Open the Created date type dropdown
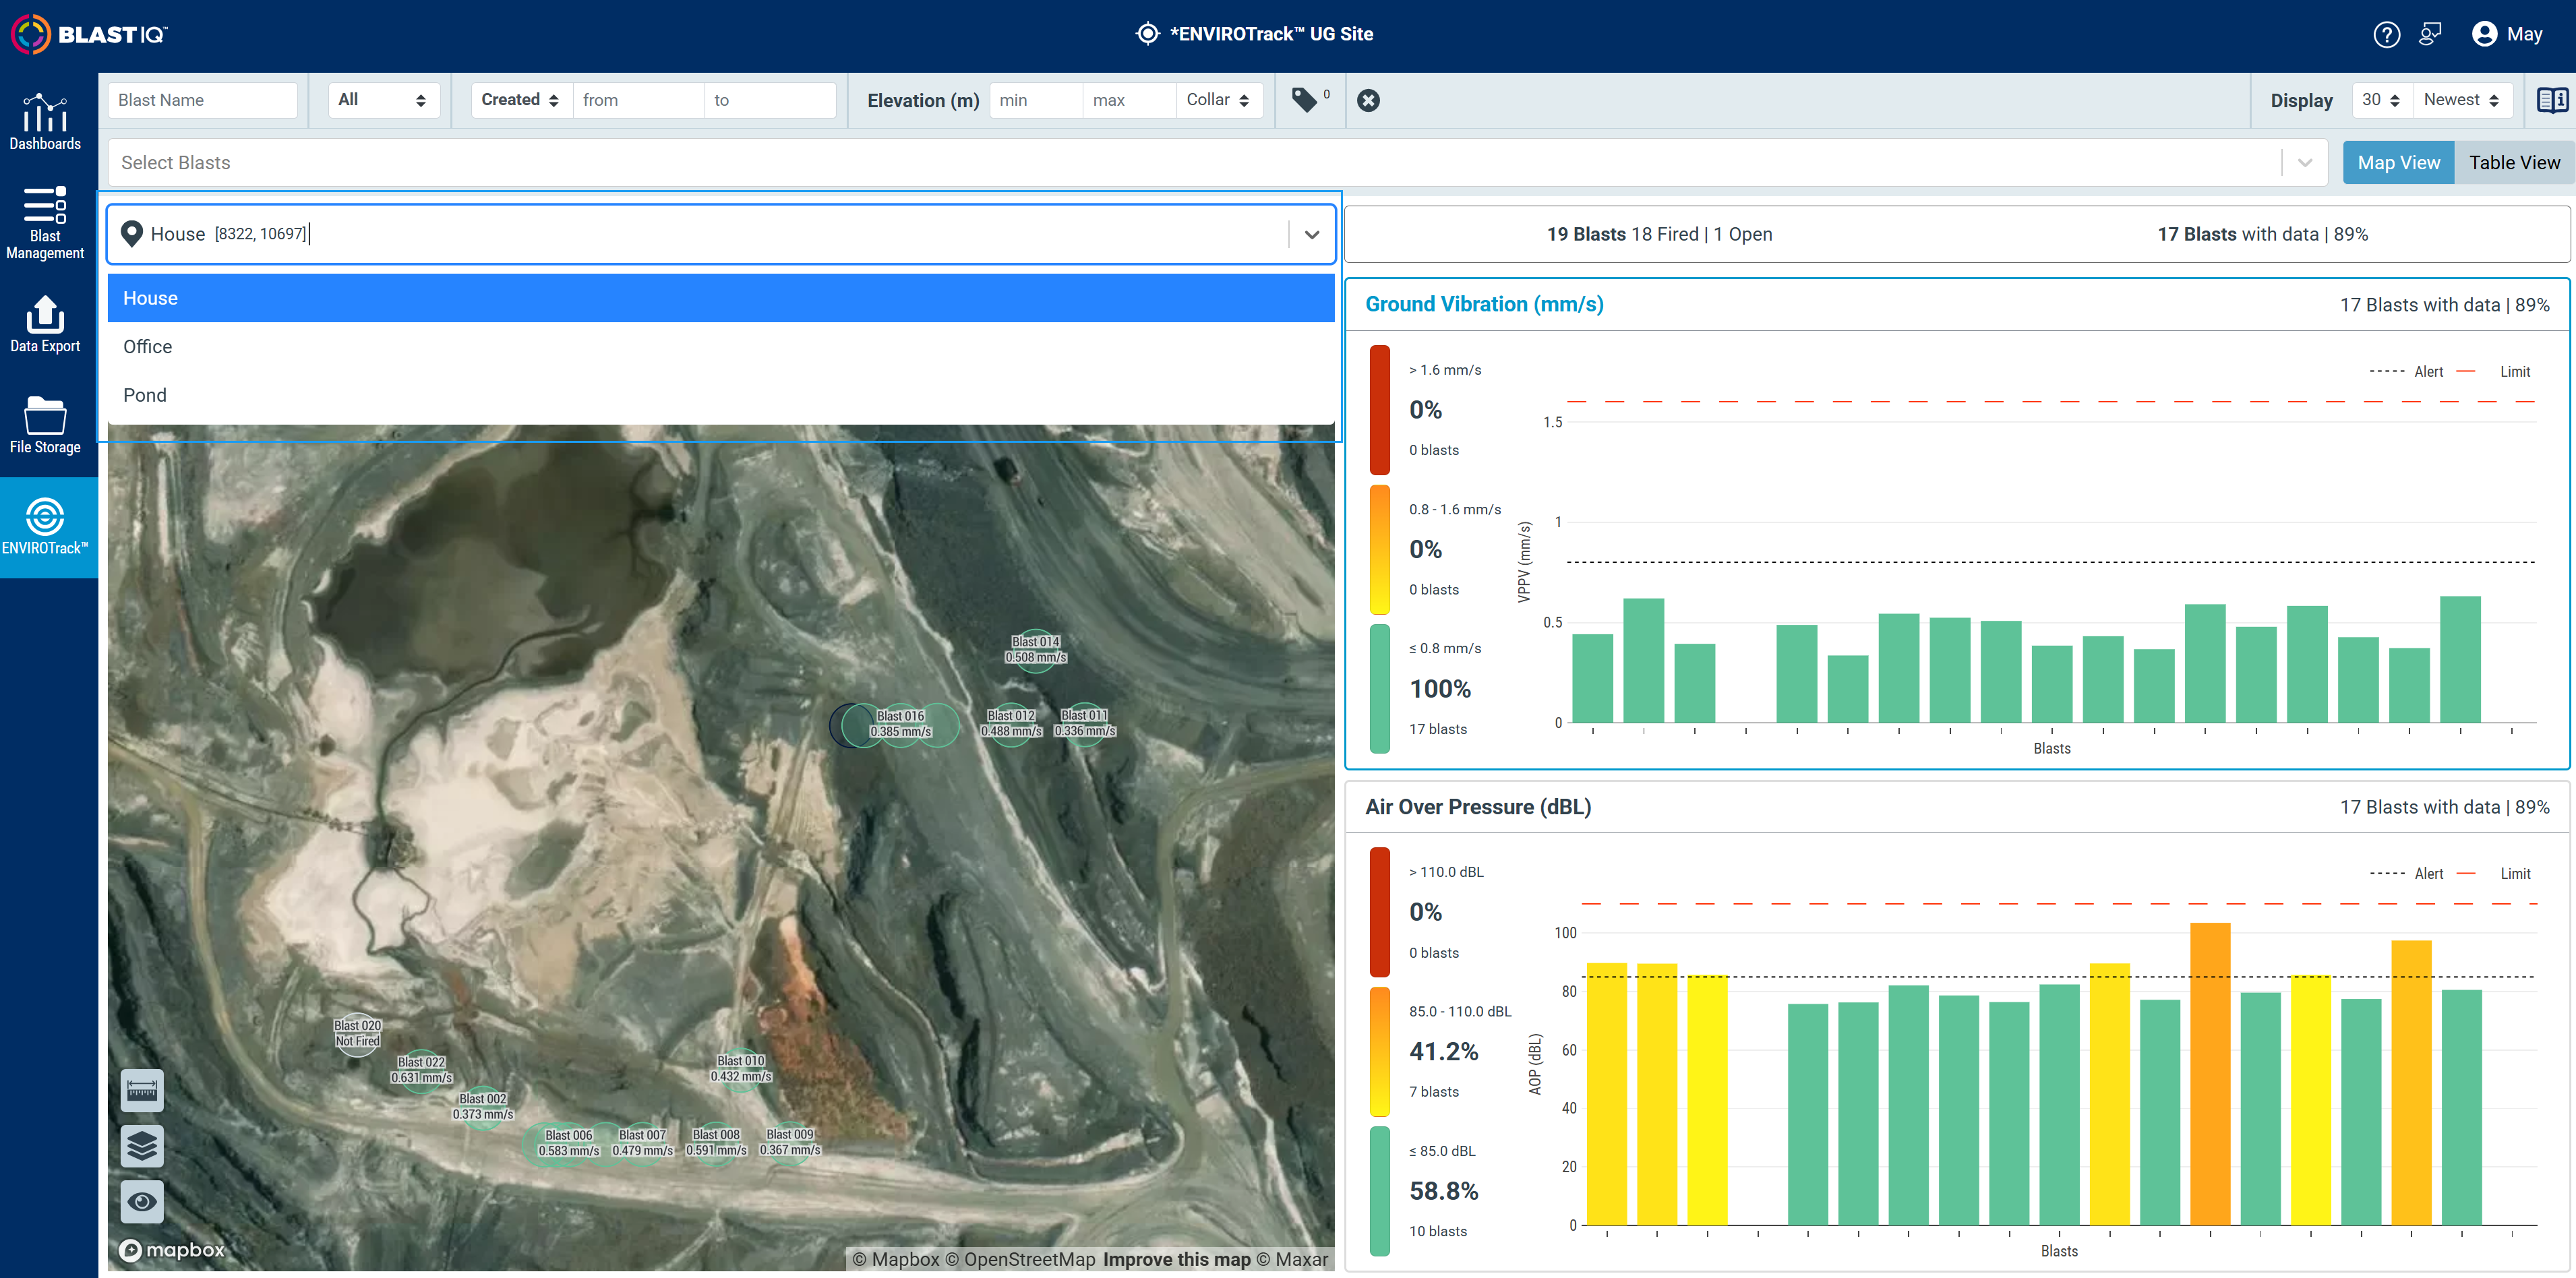 521,99
